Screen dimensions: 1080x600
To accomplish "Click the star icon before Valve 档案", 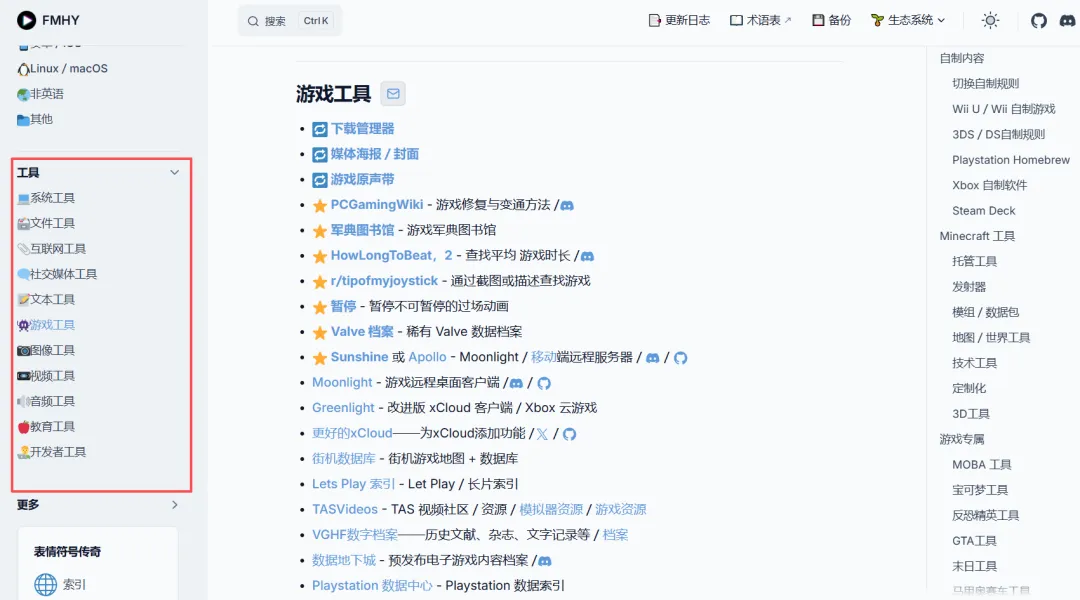I will 320,333.
